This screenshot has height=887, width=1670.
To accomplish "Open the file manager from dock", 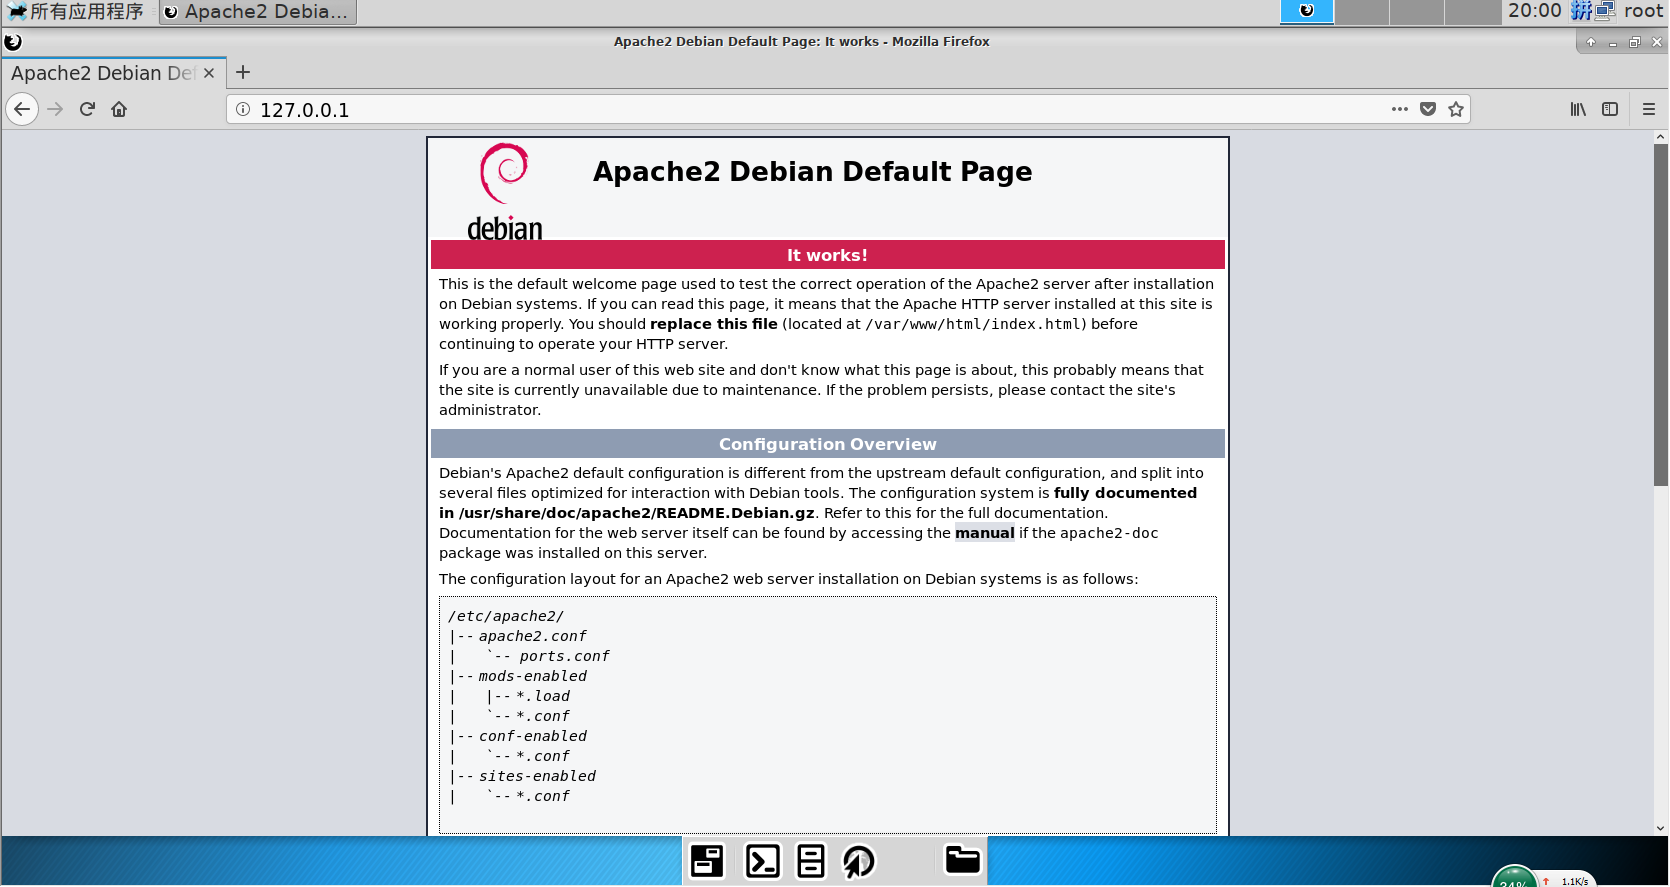I will click(811, 861).
